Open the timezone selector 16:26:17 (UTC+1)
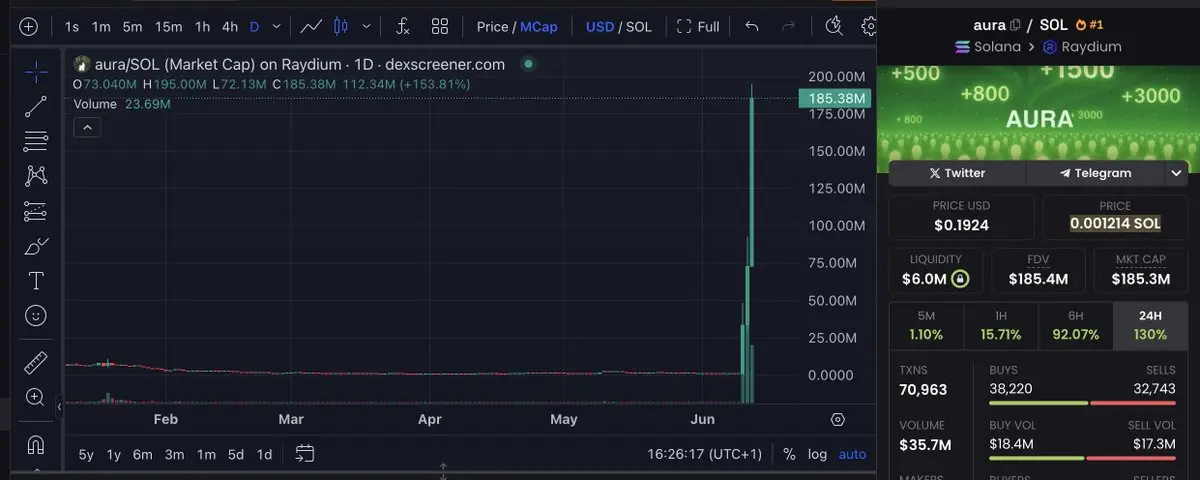Viewport: 1200px width, 480px height. (x=704, y=454)
